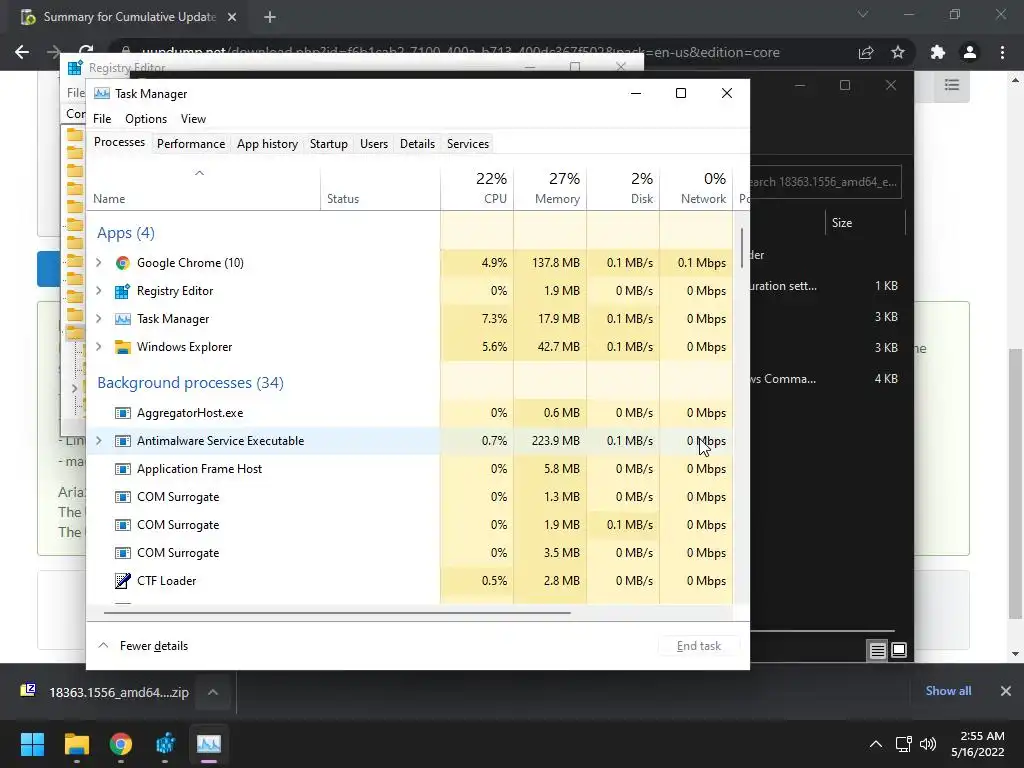Click the Registry Editor process icon
Viewport: 1024px width, 768px height.
(x=122, y=291)
